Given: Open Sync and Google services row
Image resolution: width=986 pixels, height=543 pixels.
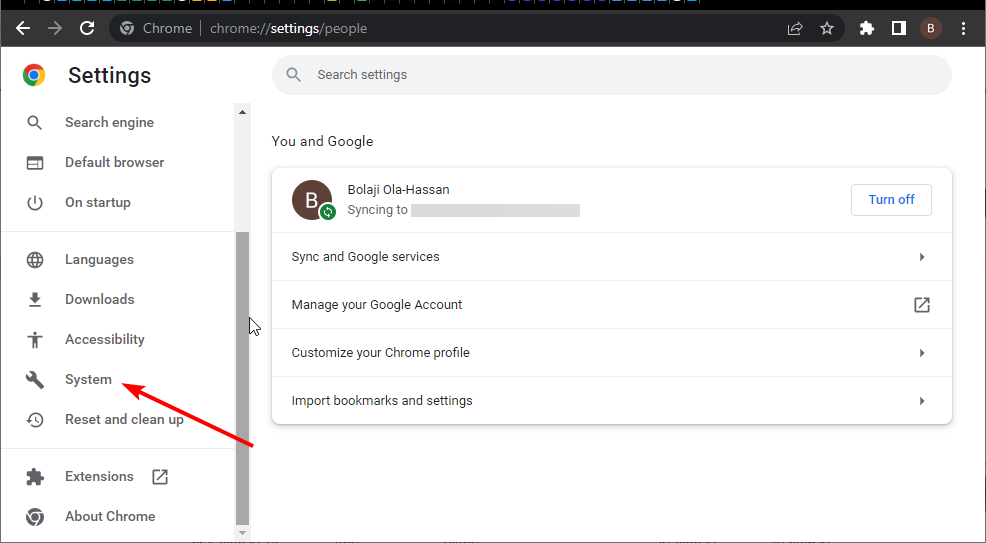Looking at the screenshot, I should (x=612, y=257).
